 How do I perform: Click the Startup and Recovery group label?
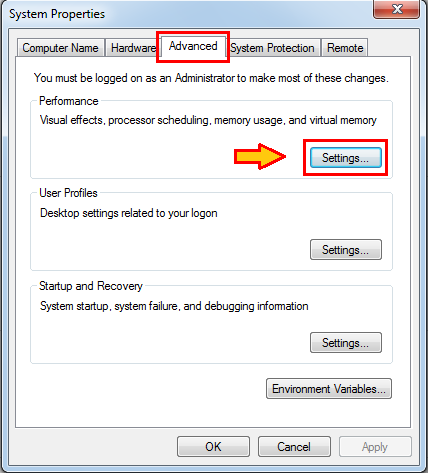point(91,286)
